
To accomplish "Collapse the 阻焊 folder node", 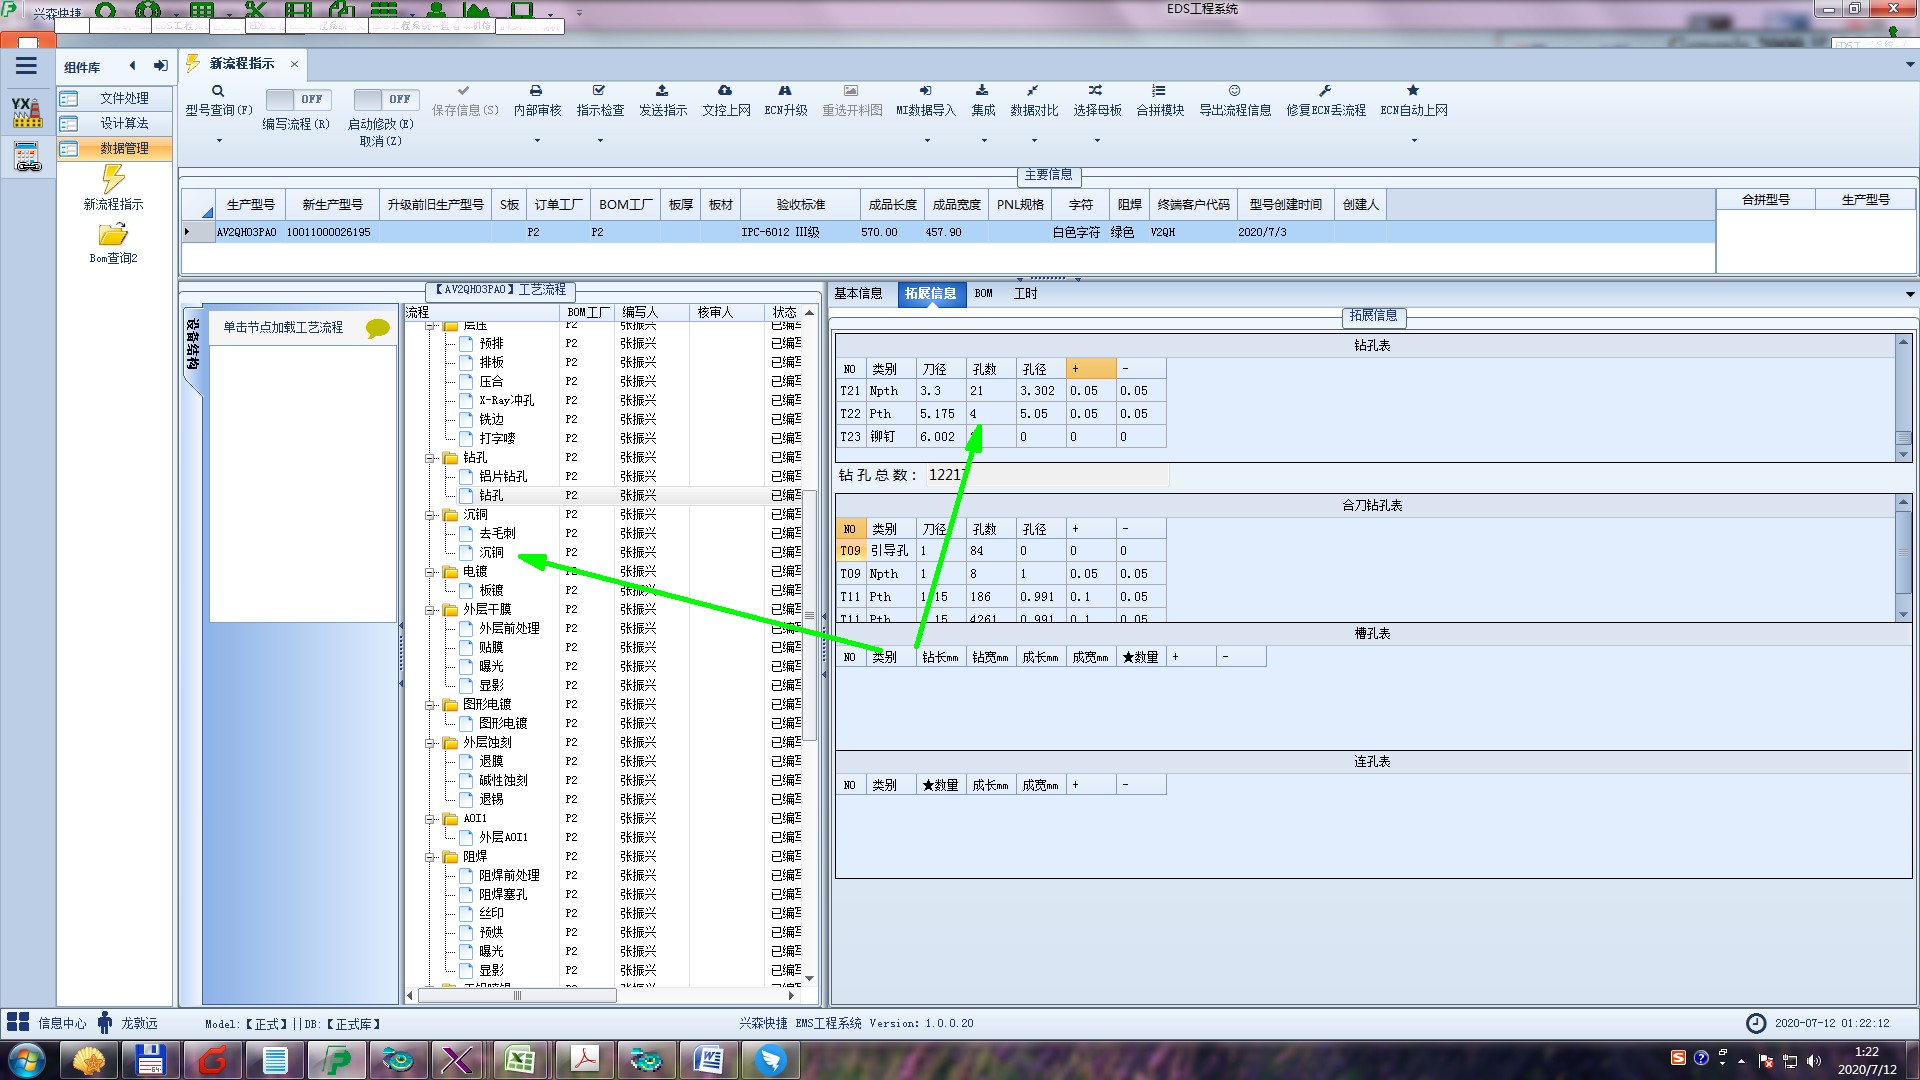I will point(431,857).
